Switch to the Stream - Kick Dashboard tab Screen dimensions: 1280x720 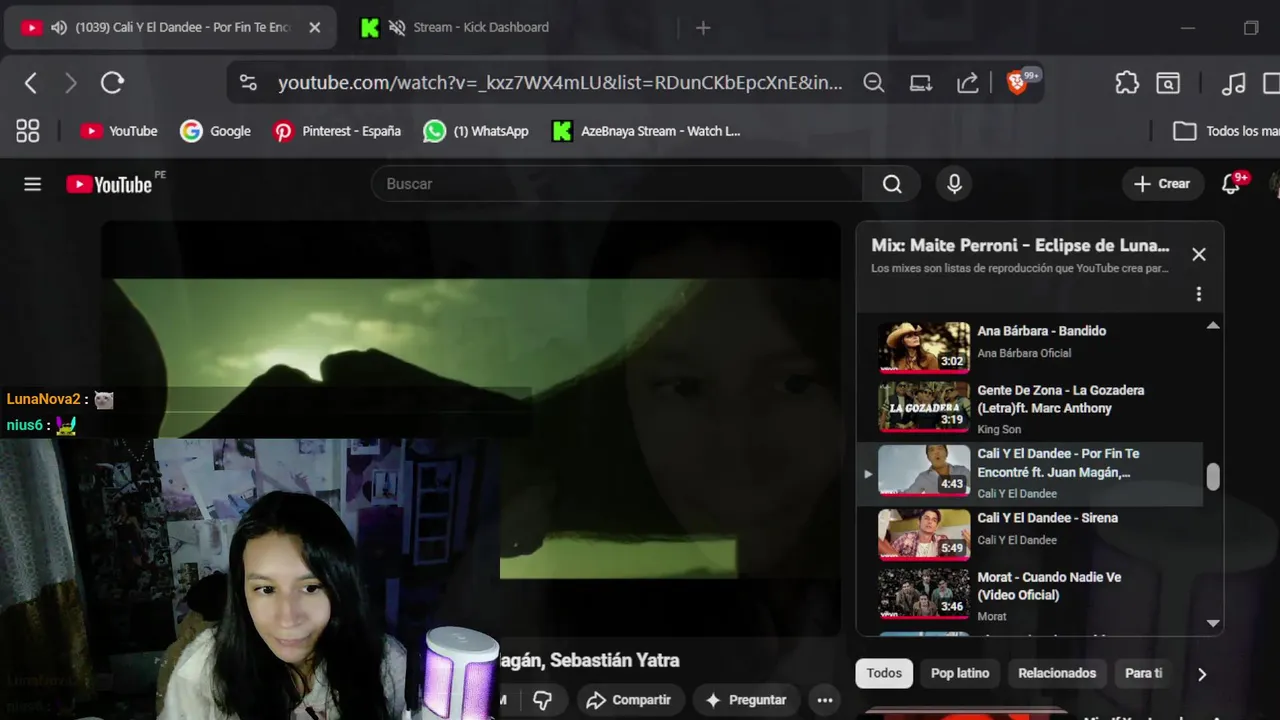[481, 27]
